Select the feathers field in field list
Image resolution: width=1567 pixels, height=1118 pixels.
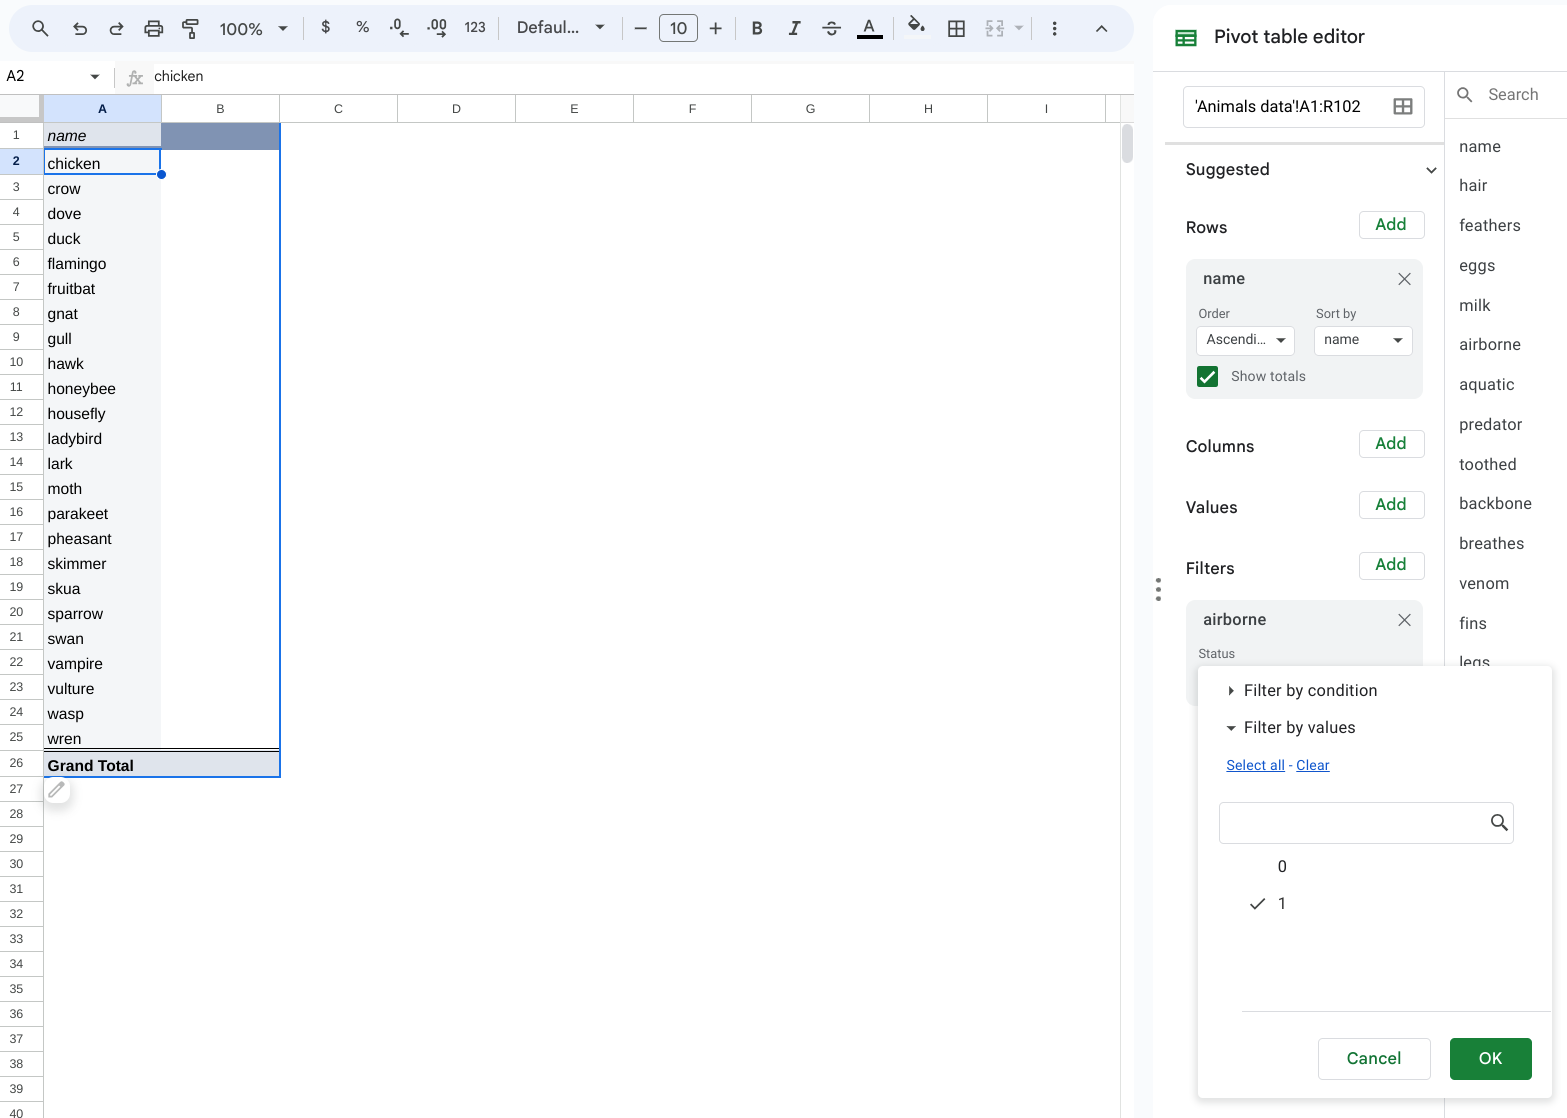1489,226
